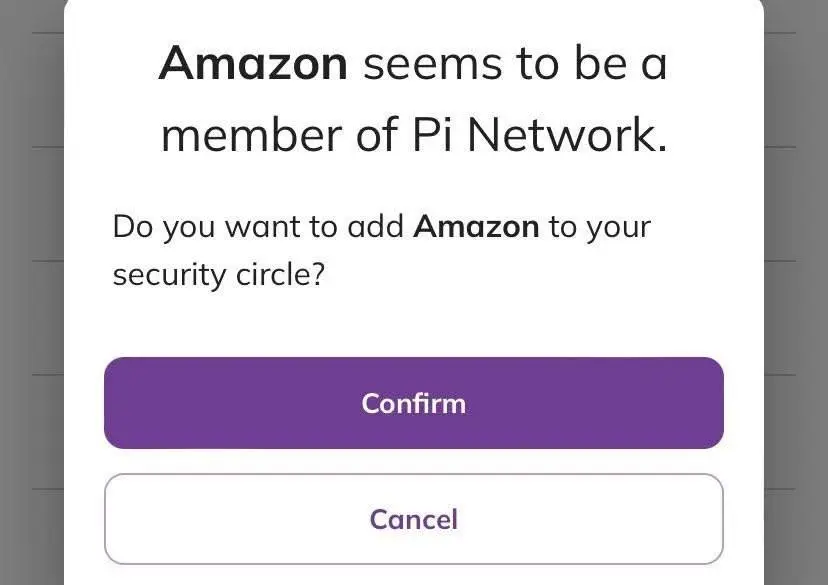This screenshot has width=828, height=585.
Task: Click the security circle question text
Action: 380,250
